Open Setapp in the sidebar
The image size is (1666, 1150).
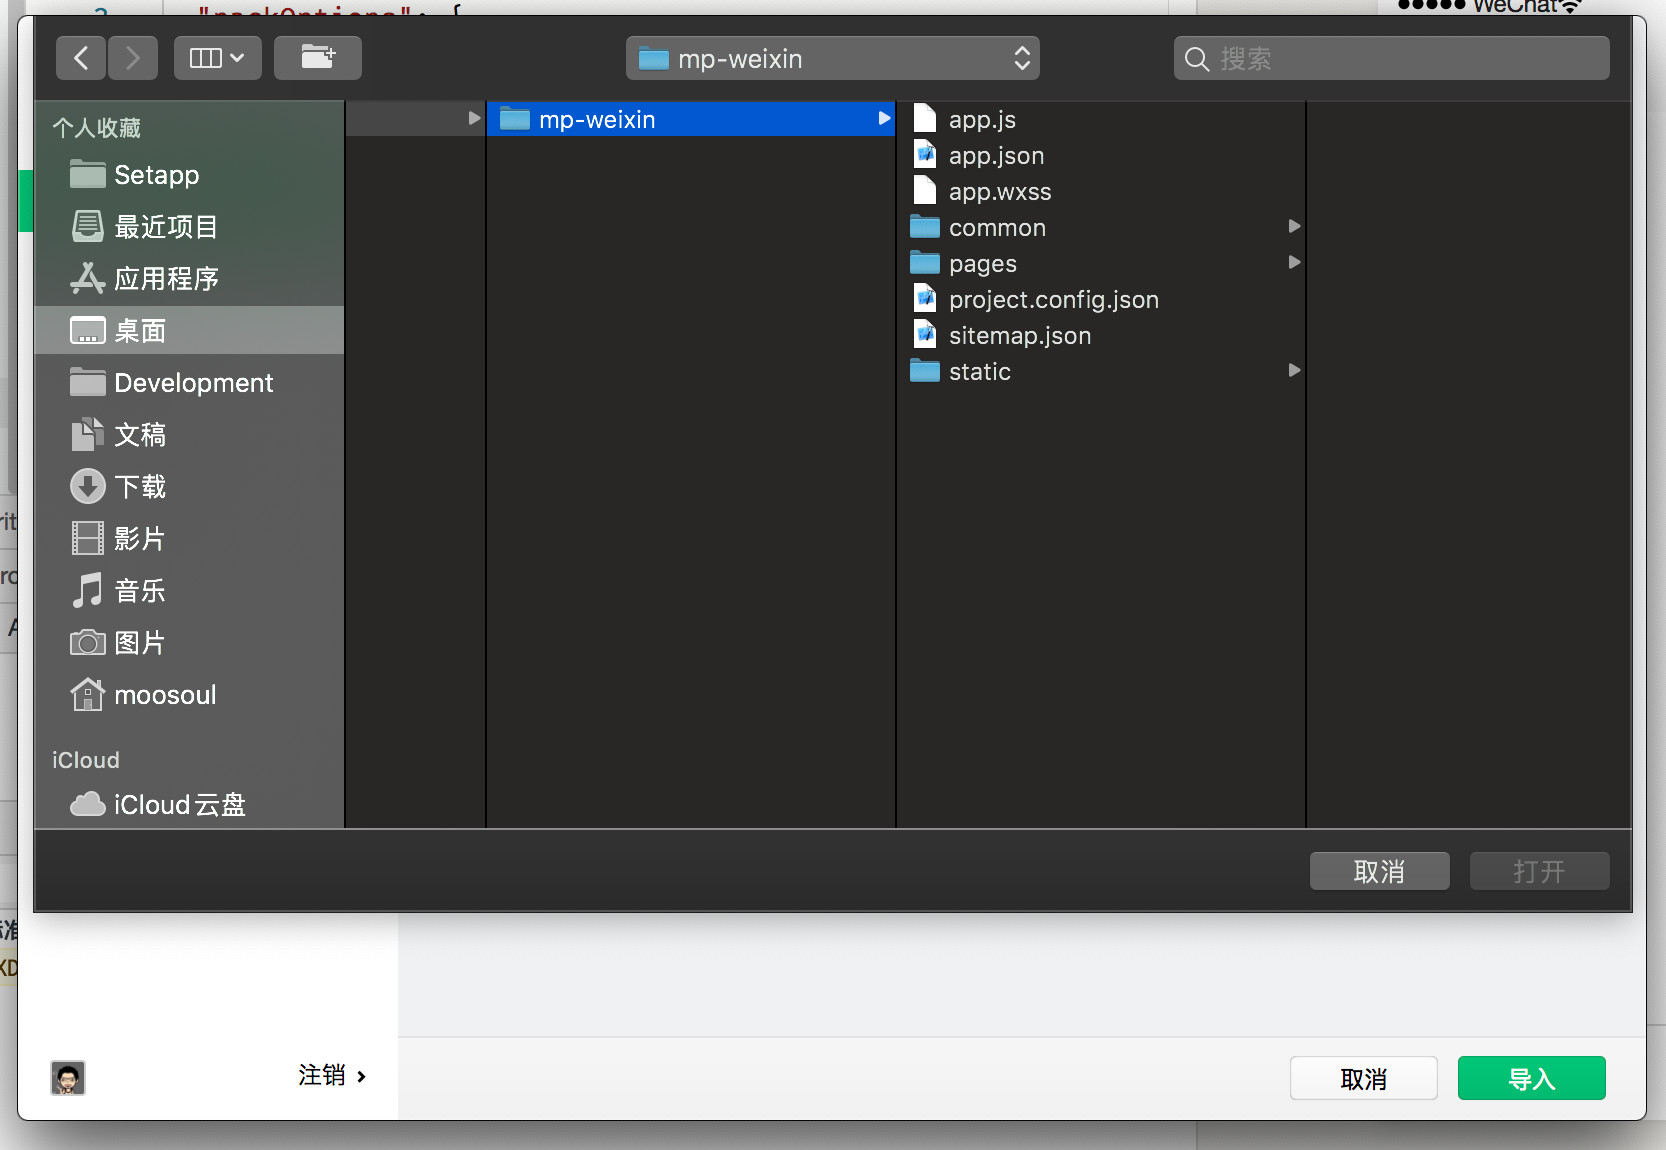click(189, 175)
